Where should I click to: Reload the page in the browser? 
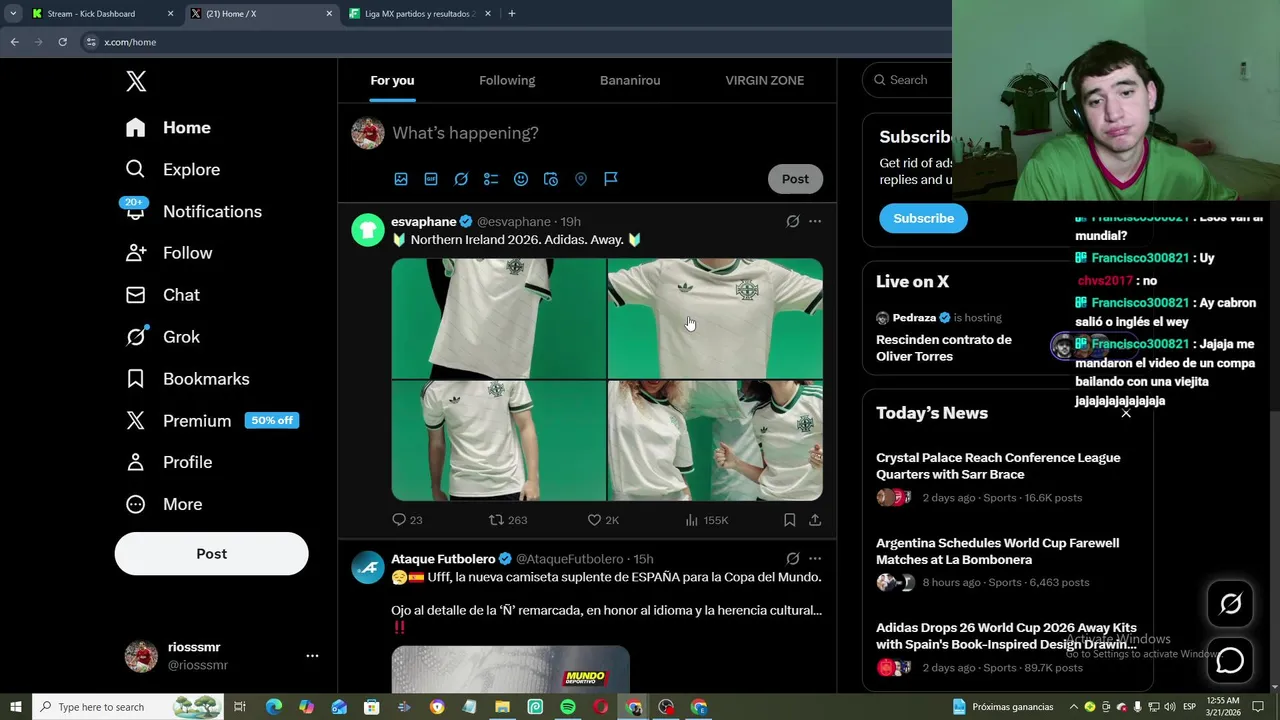62,42
